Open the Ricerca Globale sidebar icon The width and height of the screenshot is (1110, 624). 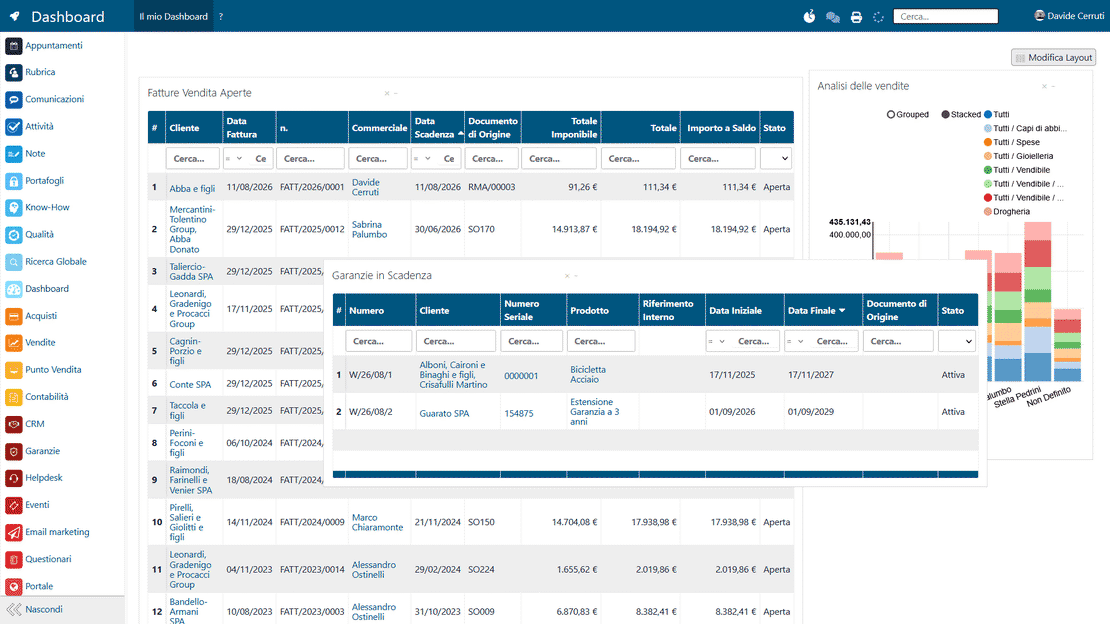click(13, 262)
